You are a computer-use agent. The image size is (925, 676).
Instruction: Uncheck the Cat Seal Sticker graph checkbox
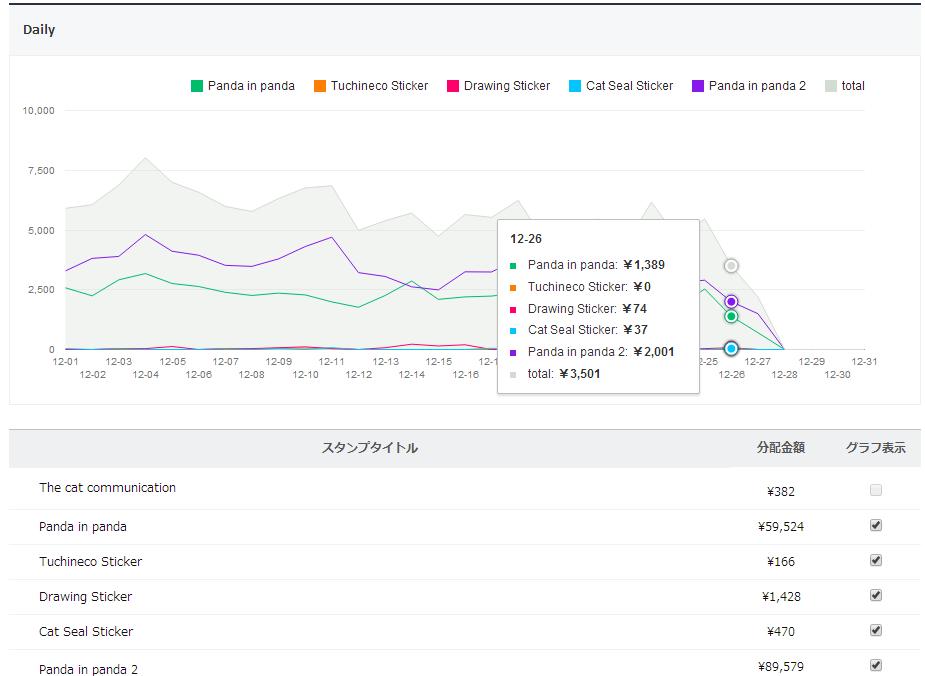click(x=876, y=630)
